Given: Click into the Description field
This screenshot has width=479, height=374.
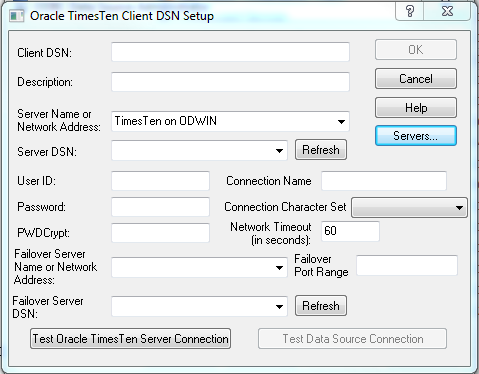Looking at the screenshot, I should [x=230, y=82].
